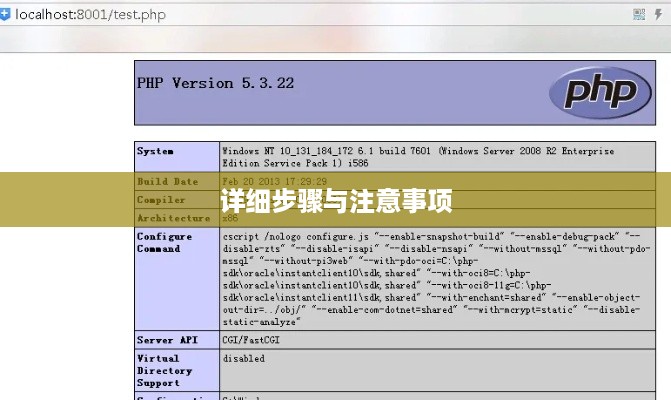Click the localhost:8001/test.php address field
Viewport: 671px width, 400px height.
[91, 15]
